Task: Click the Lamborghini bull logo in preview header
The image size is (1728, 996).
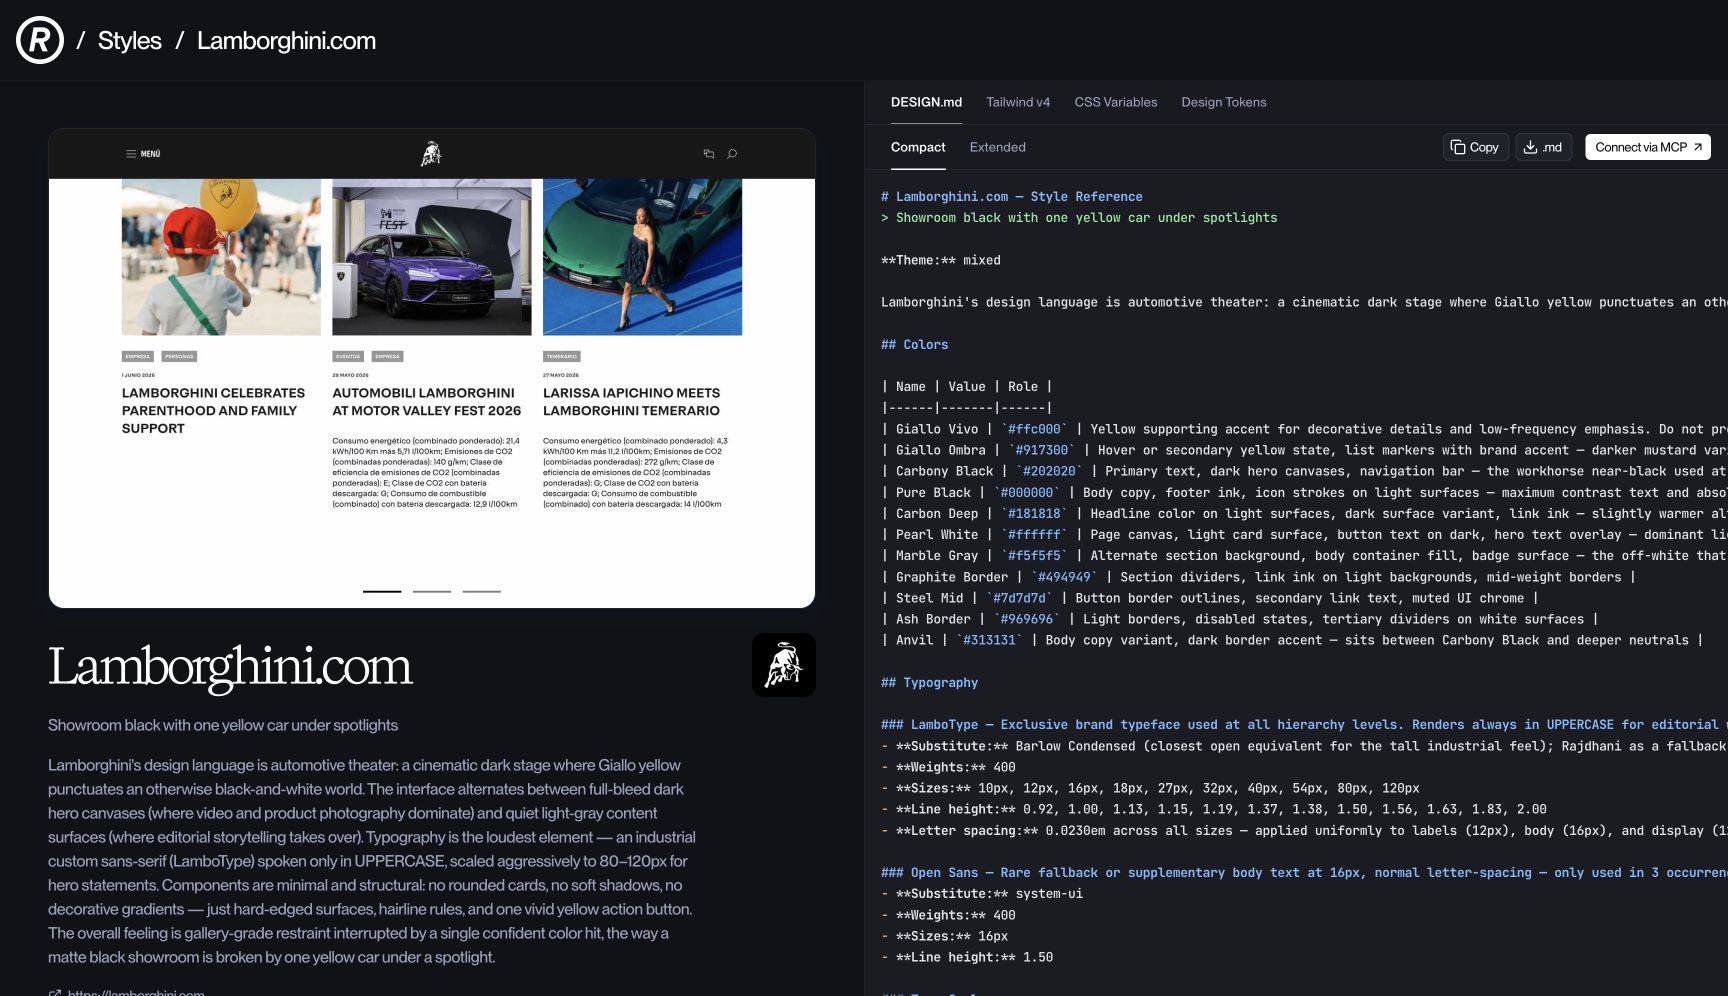Action: click(x=431, y=154)
